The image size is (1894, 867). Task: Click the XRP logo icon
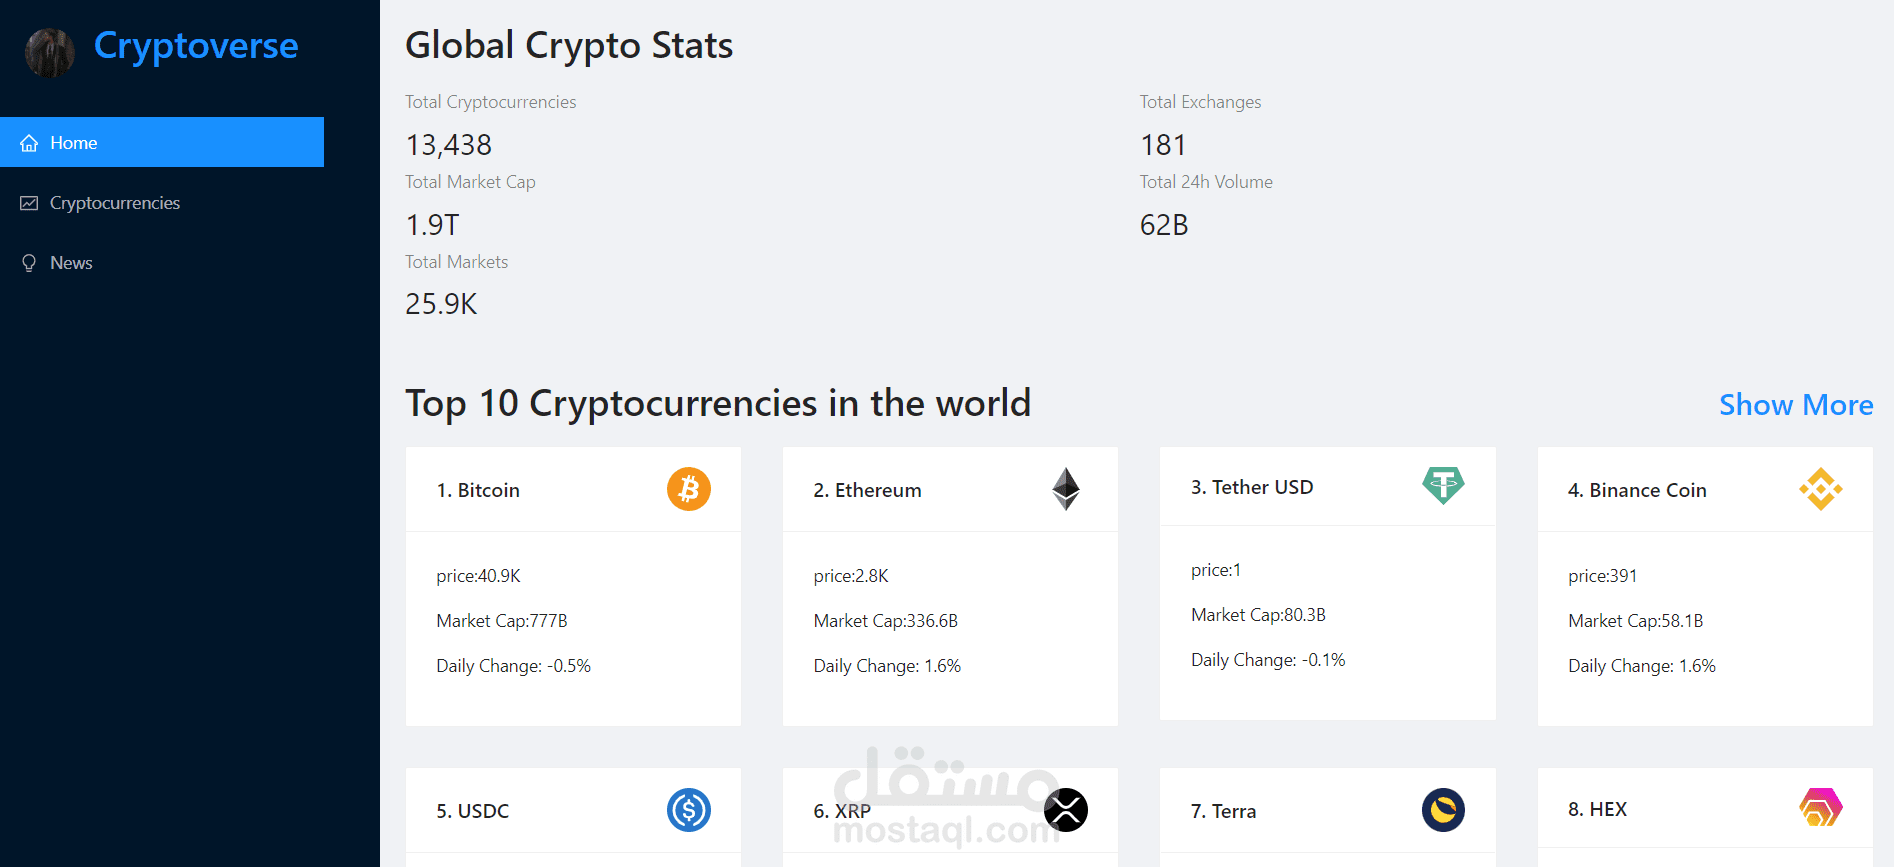coord(1066,810)
